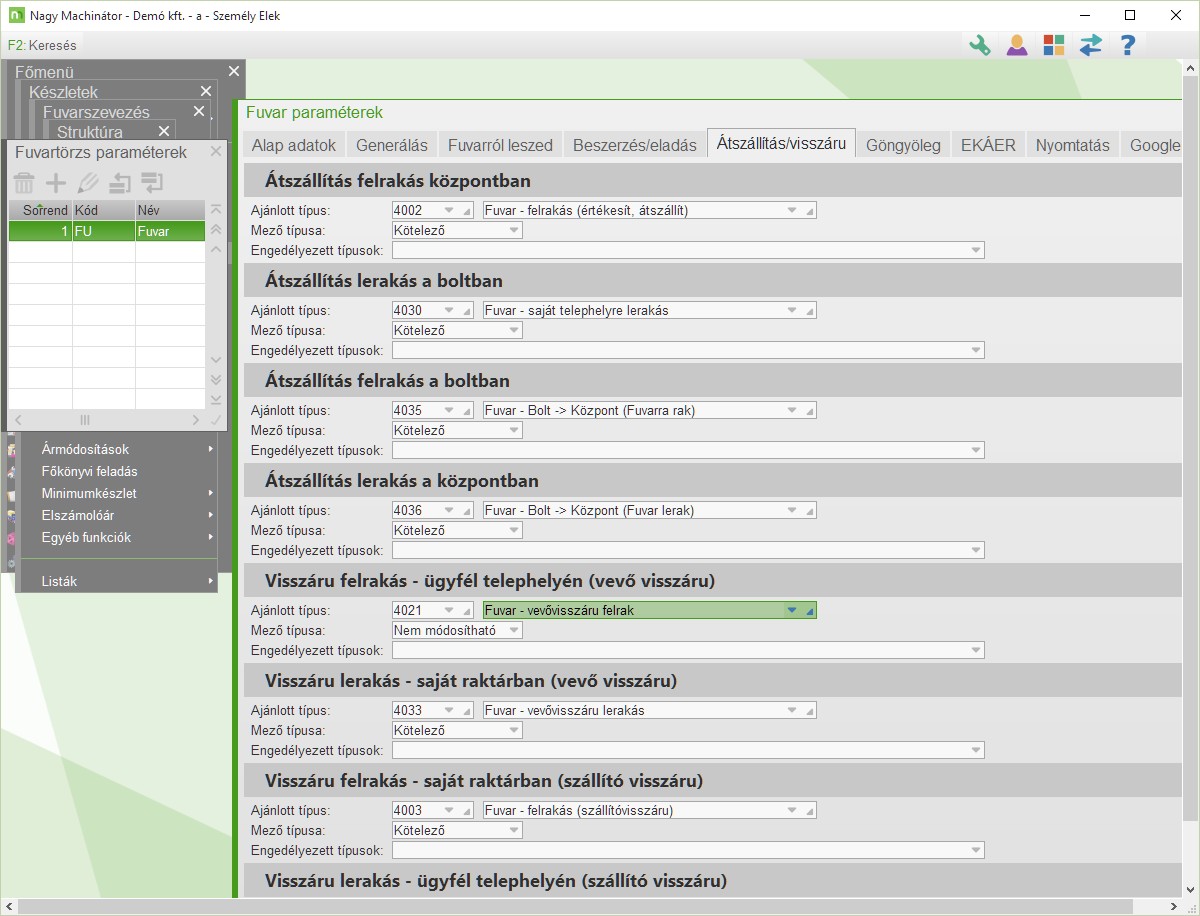Viewport: 1200px width, 916px height.
Task: Close the Struktúra panel
Action: tap(164, 131)
